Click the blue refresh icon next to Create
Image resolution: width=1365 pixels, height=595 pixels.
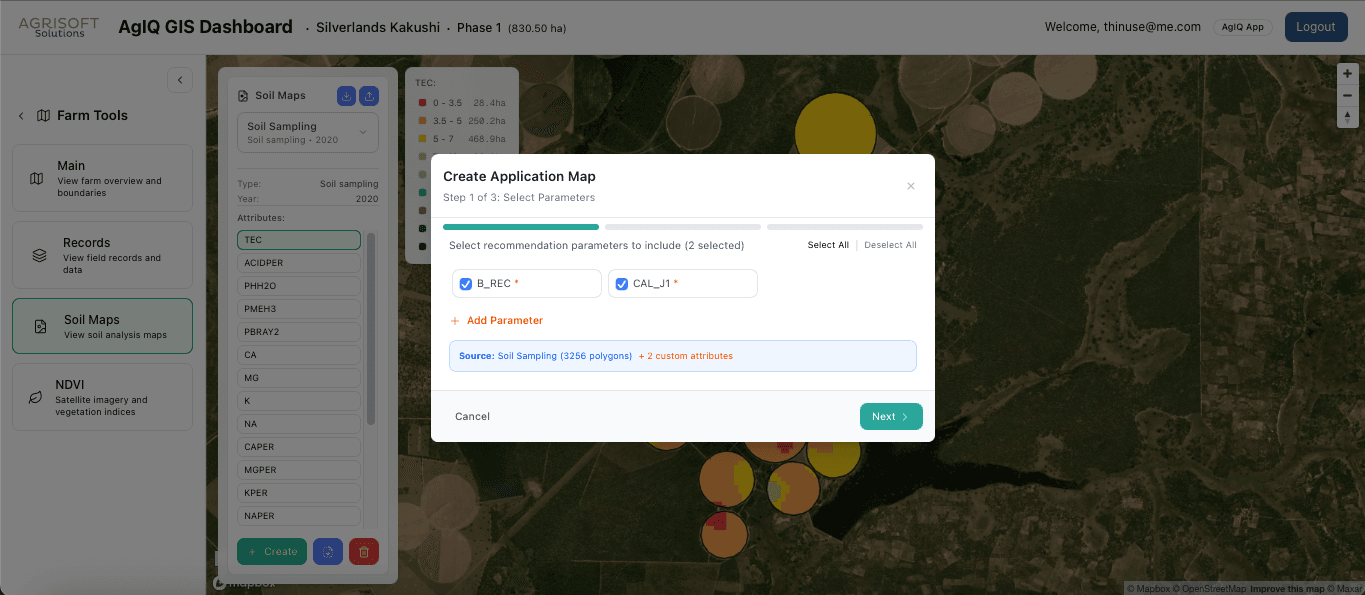click(x=328, y=551)
